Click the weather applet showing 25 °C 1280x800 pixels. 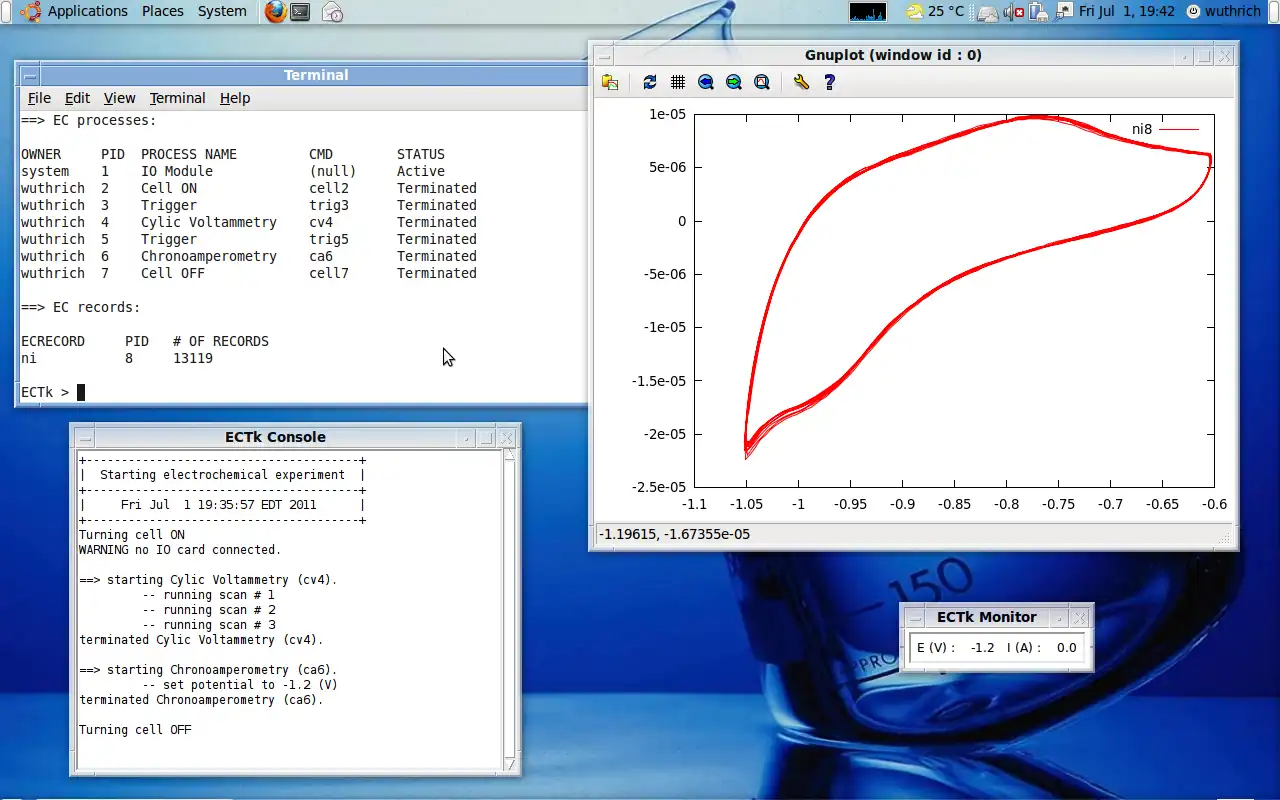[x=935, y=12]
